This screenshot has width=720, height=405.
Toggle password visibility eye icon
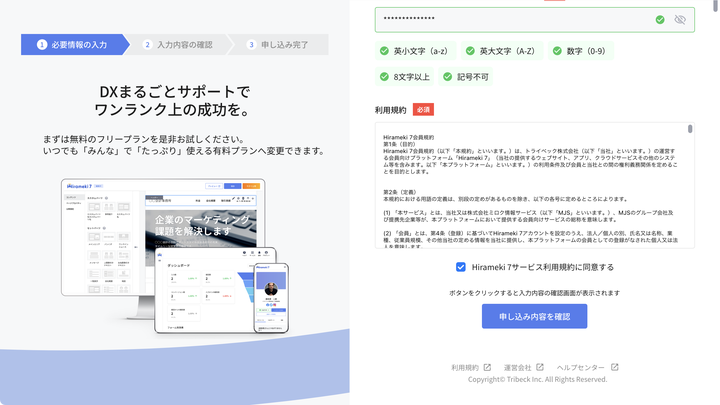point(680,20)
